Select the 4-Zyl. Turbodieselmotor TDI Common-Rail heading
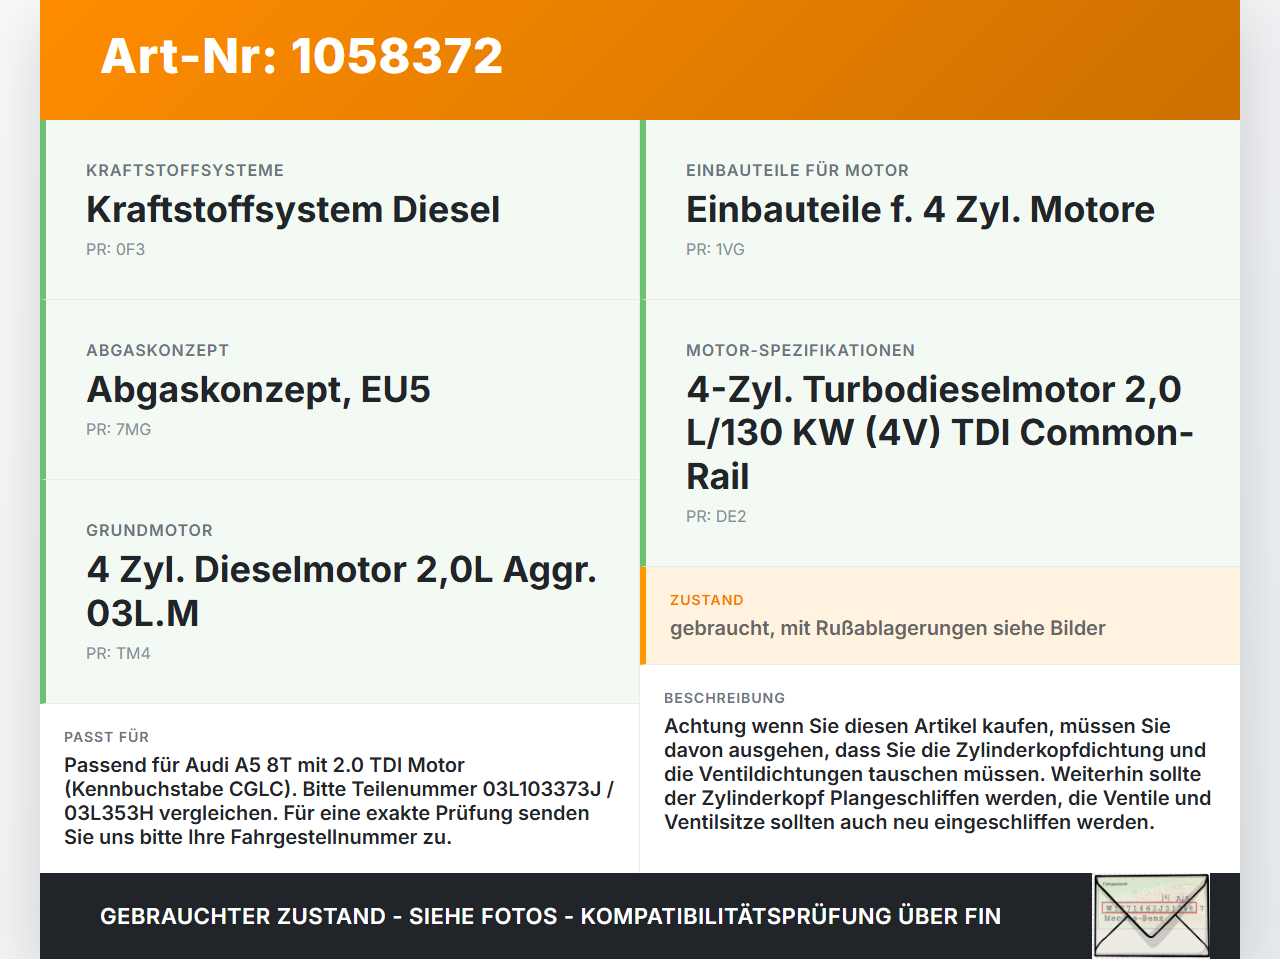 (940, 433)
